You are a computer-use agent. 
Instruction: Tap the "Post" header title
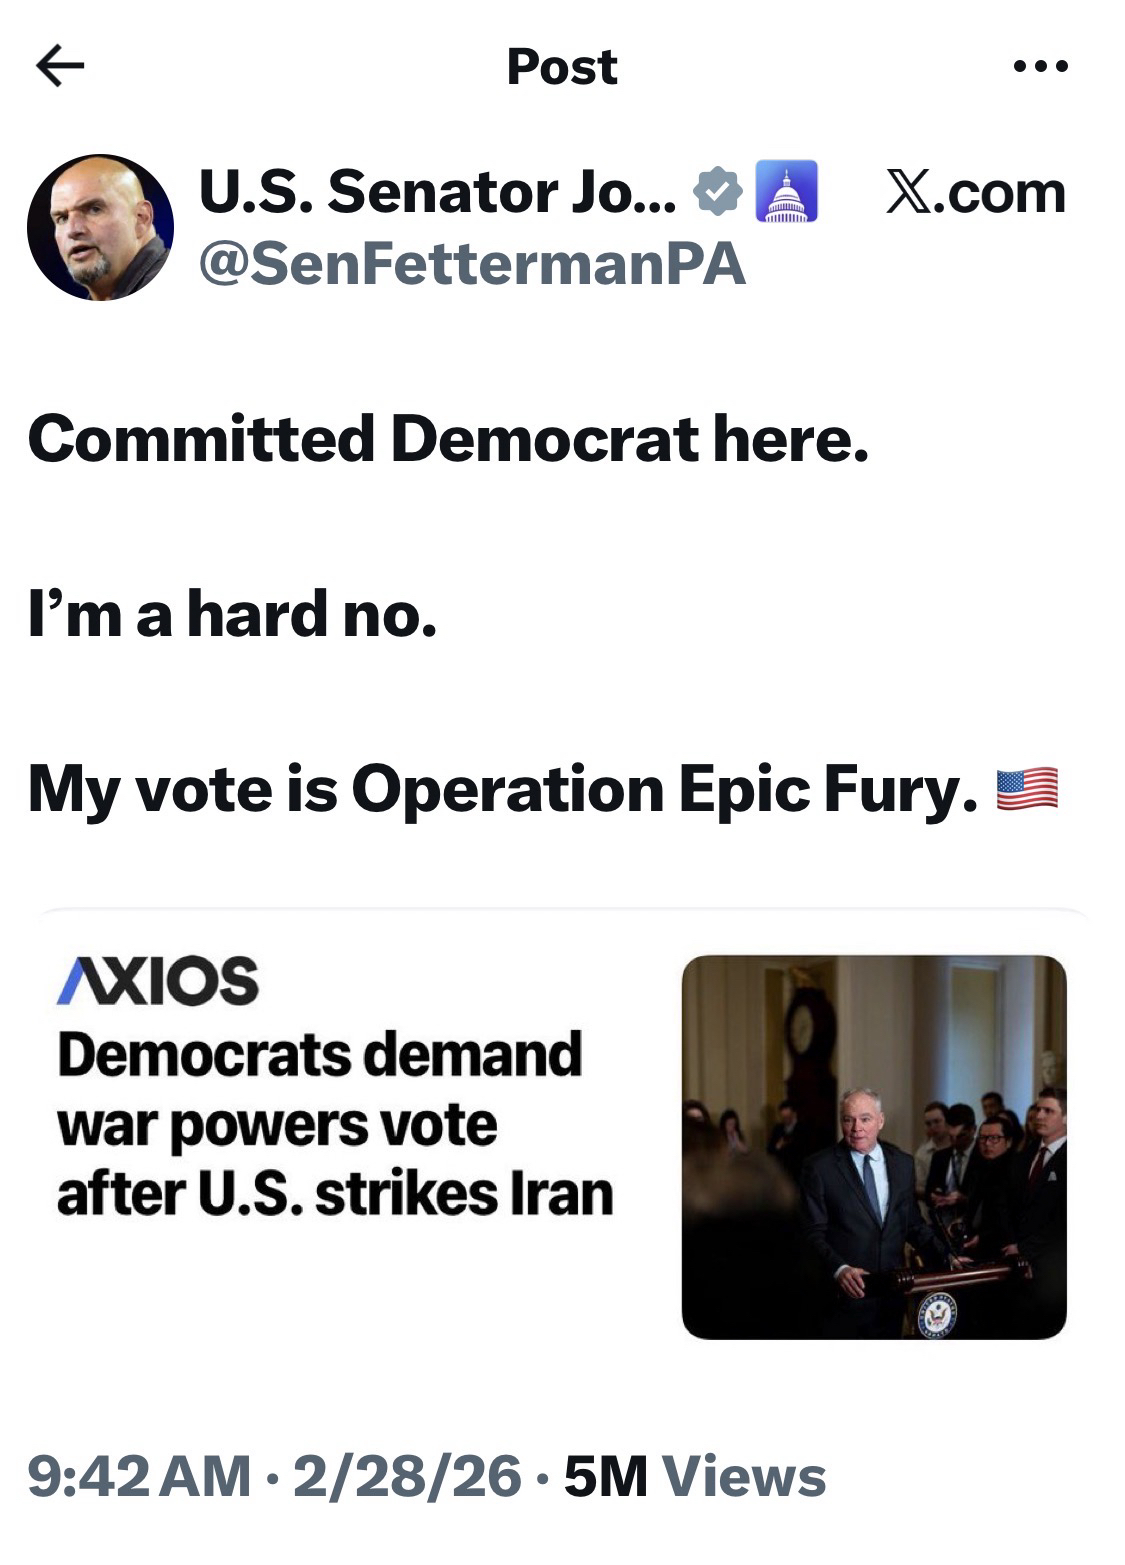tap(562, 67)
